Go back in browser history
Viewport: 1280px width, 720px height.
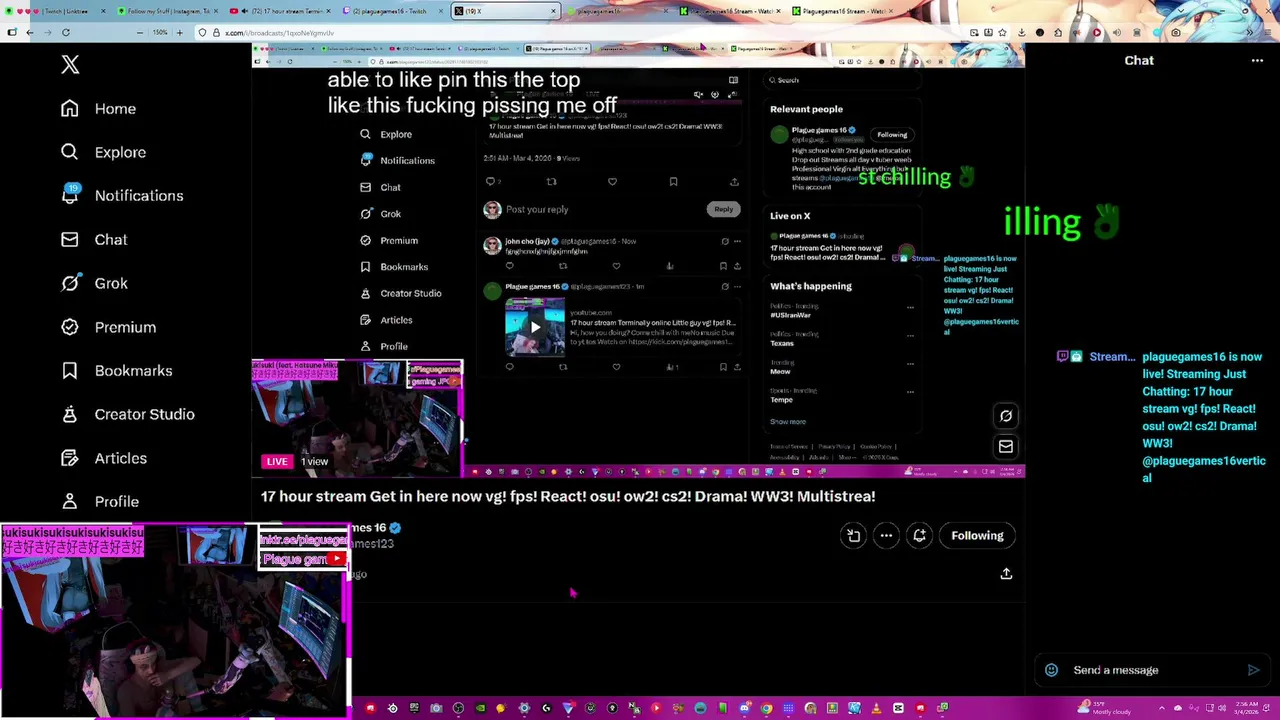(x=30, y=33)
